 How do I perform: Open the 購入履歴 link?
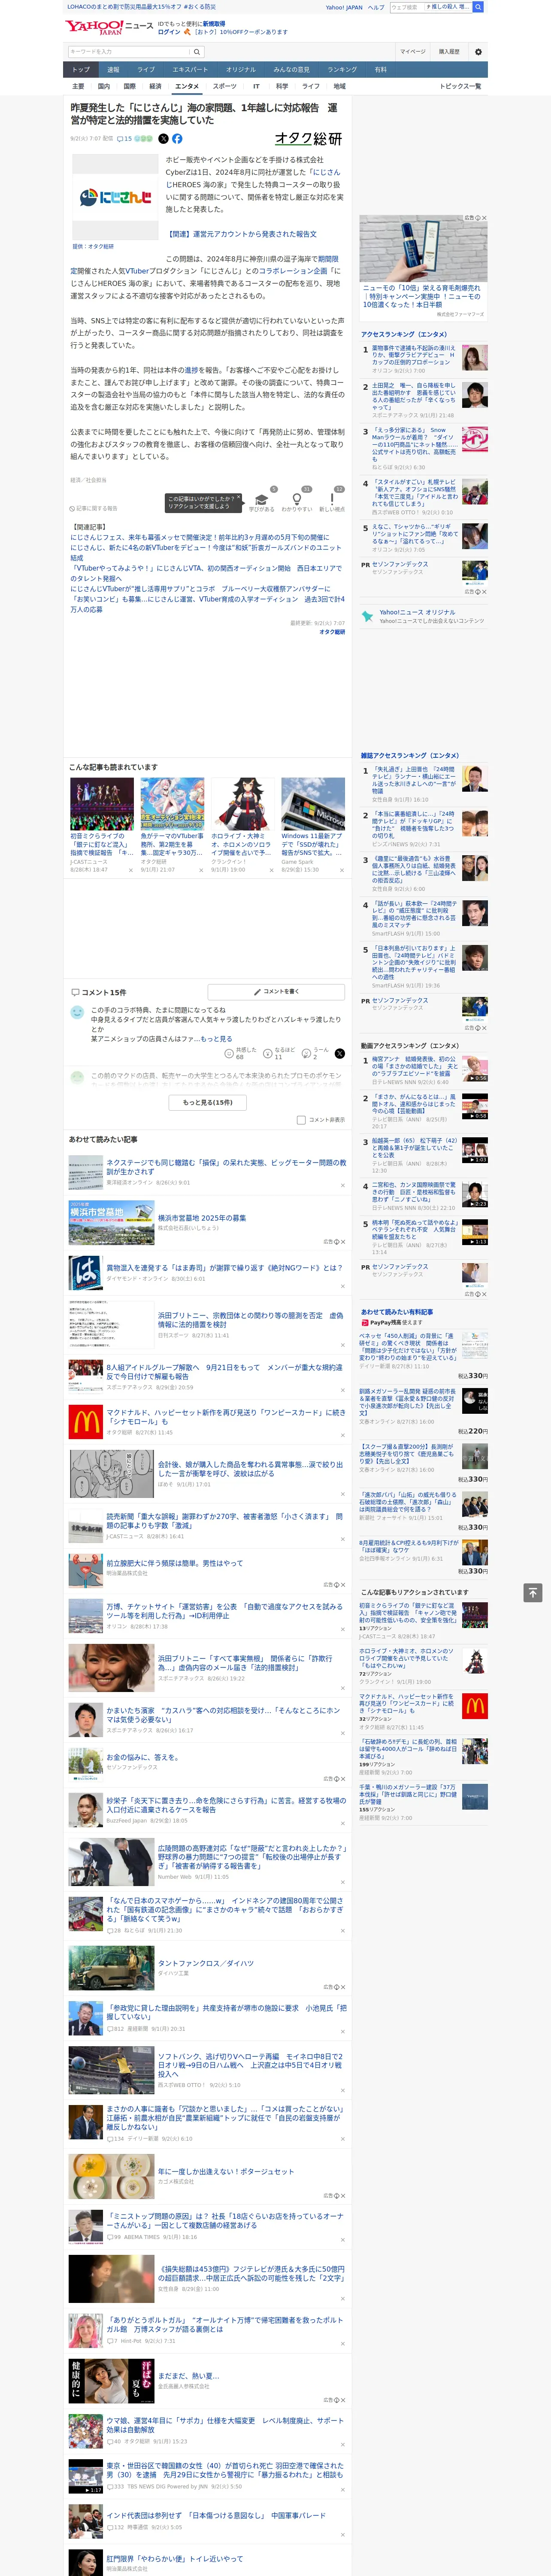[449, 52]
